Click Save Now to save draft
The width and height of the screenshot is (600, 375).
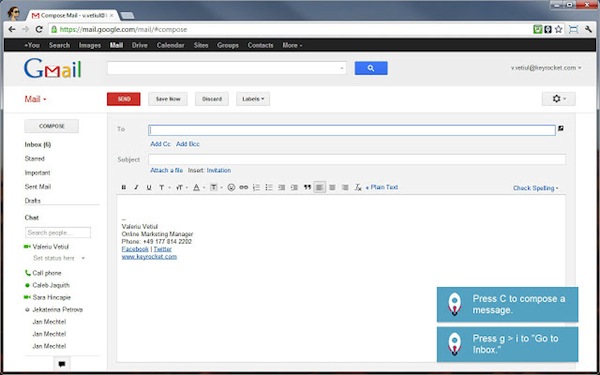tap(168, 99)
